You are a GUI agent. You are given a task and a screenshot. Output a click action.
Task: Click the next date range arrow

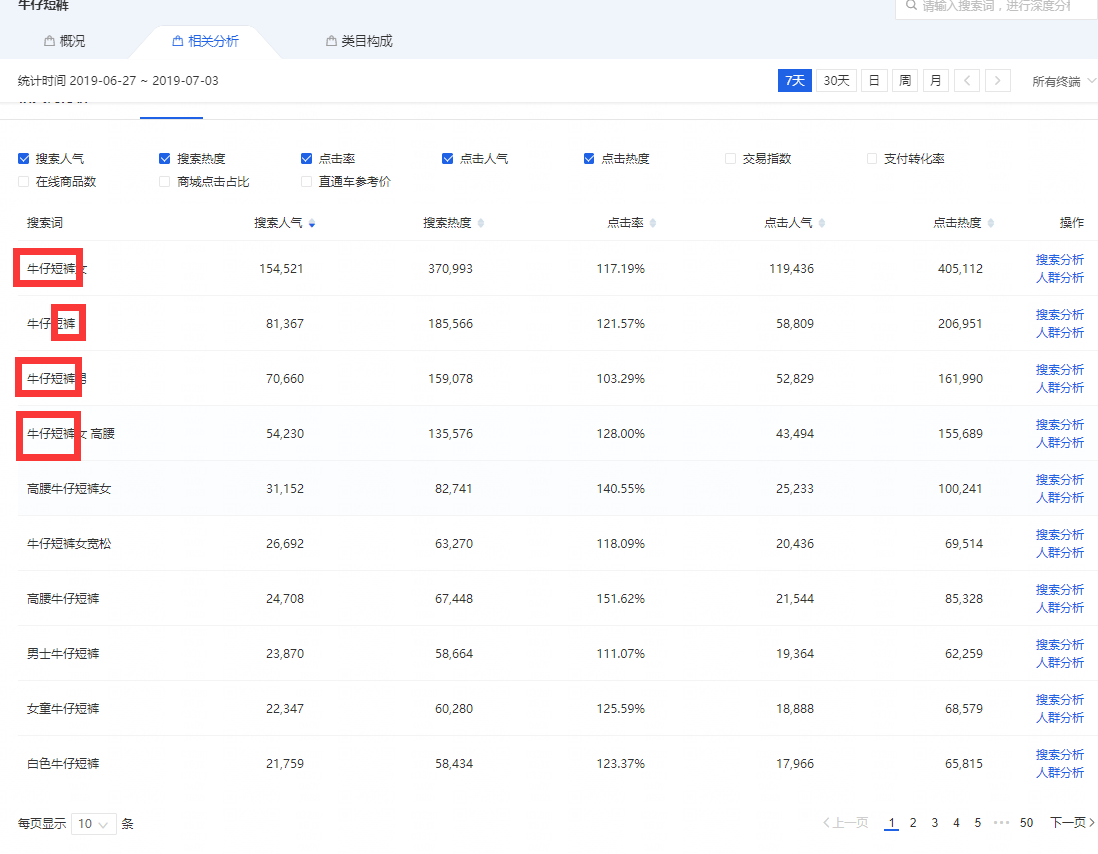998,81
